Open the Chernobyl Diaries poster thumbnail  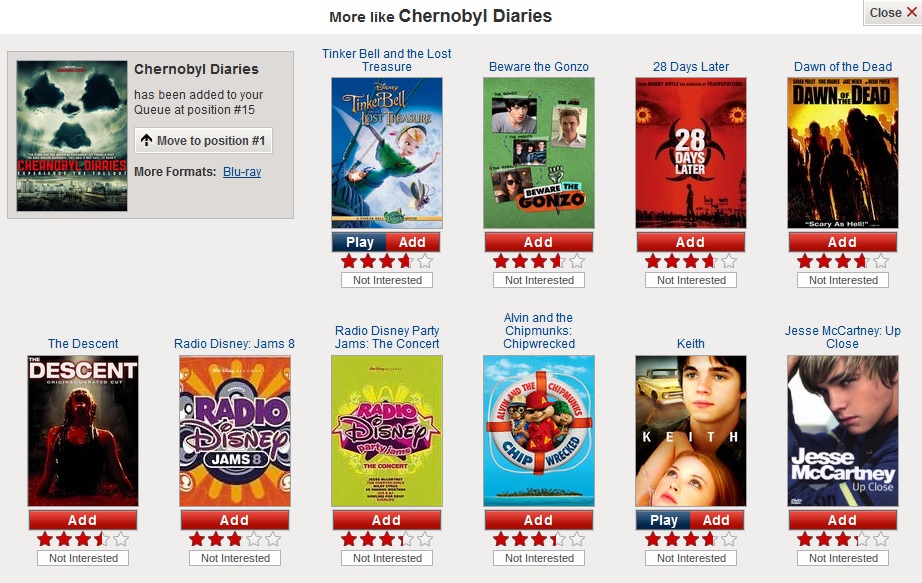pos(72,136)
